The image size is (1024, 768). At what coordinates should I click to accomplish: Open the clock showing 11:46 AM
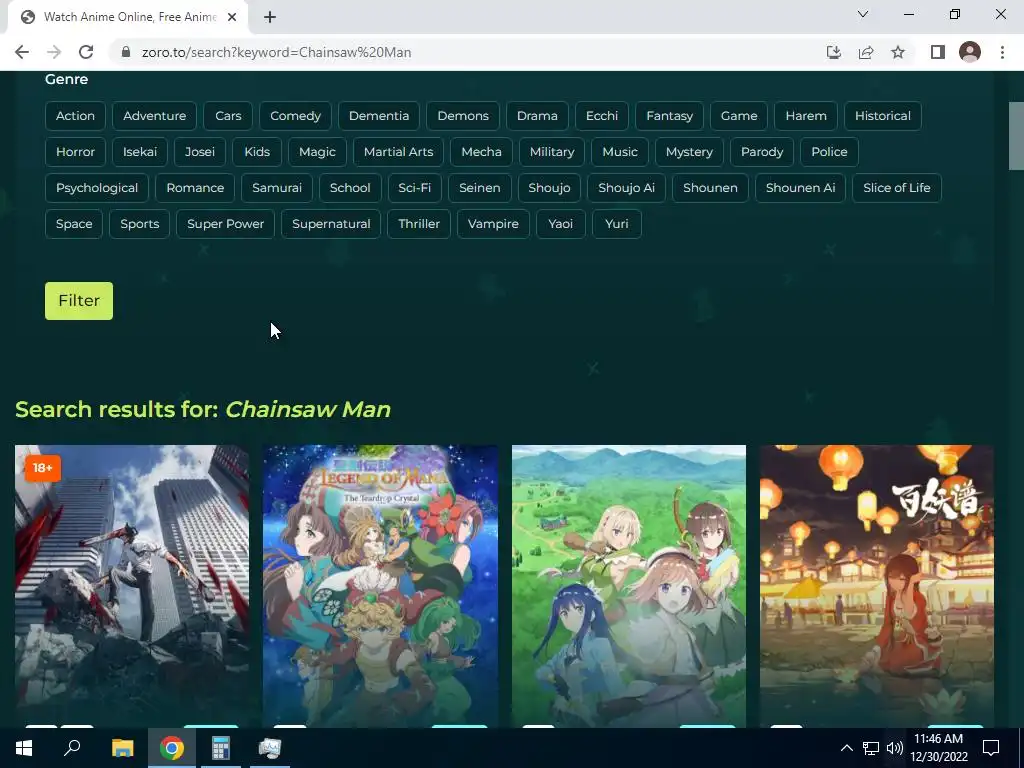point(939,748)
